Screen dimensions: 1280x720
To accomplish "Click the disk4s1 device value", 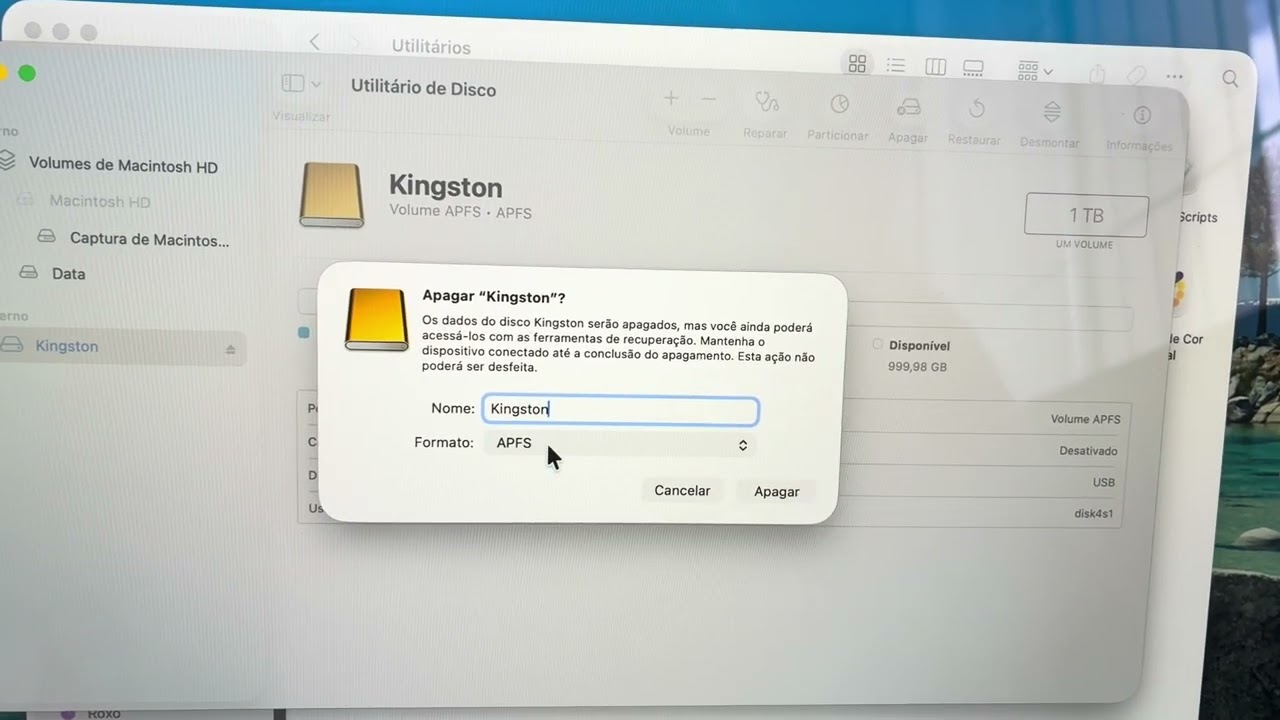I will [1093, 515].
